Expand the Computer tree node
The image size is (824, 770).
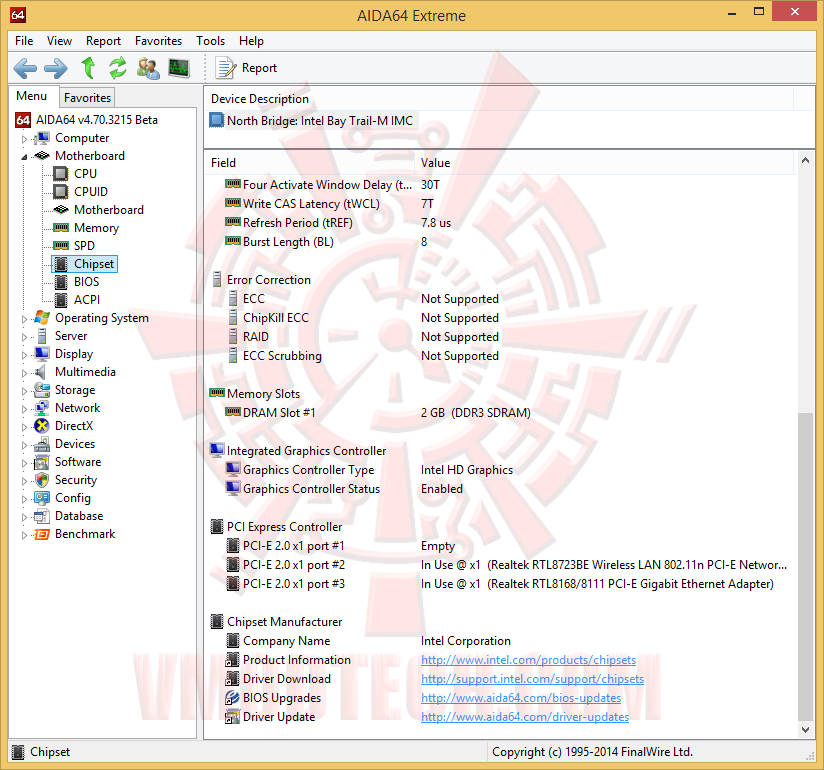coord(24,139)
